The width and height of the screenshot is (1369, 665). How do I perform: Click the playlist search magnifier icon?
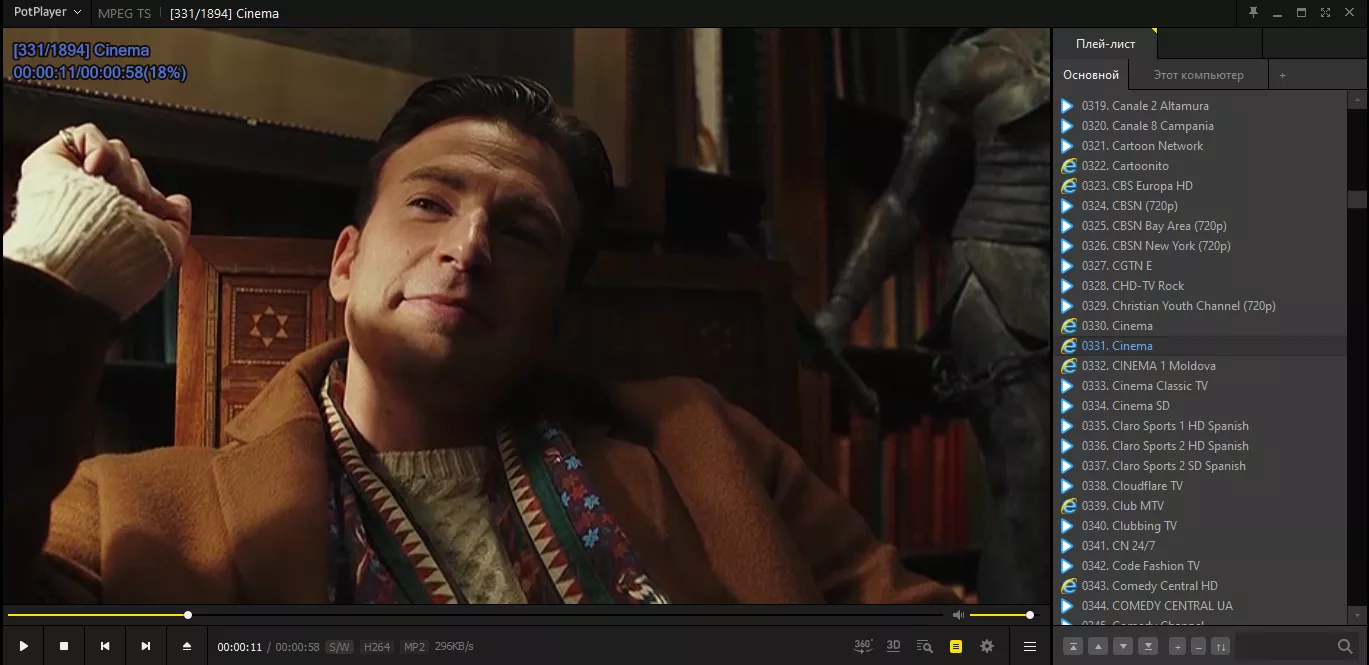coord(1346,646)
